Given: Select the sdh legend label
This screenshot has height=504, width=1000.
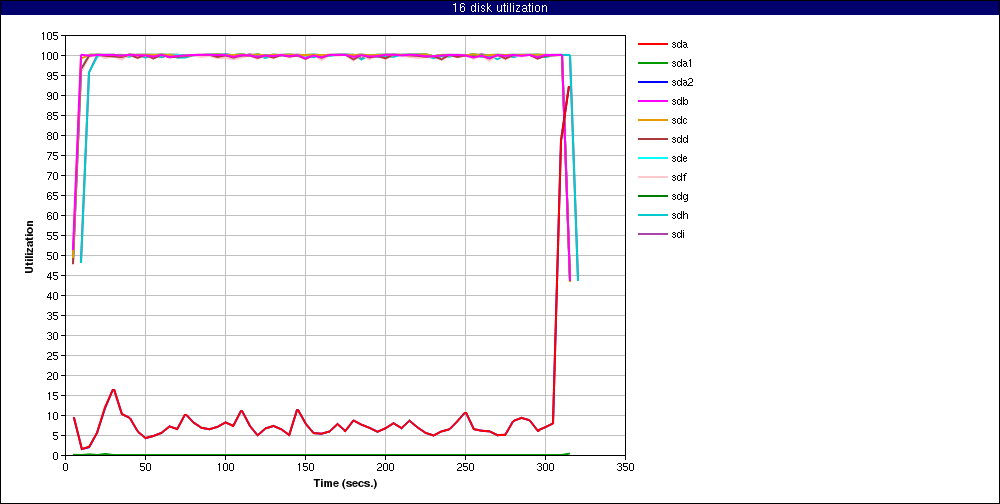Looking at the screenshot, I should click(679, 216).
